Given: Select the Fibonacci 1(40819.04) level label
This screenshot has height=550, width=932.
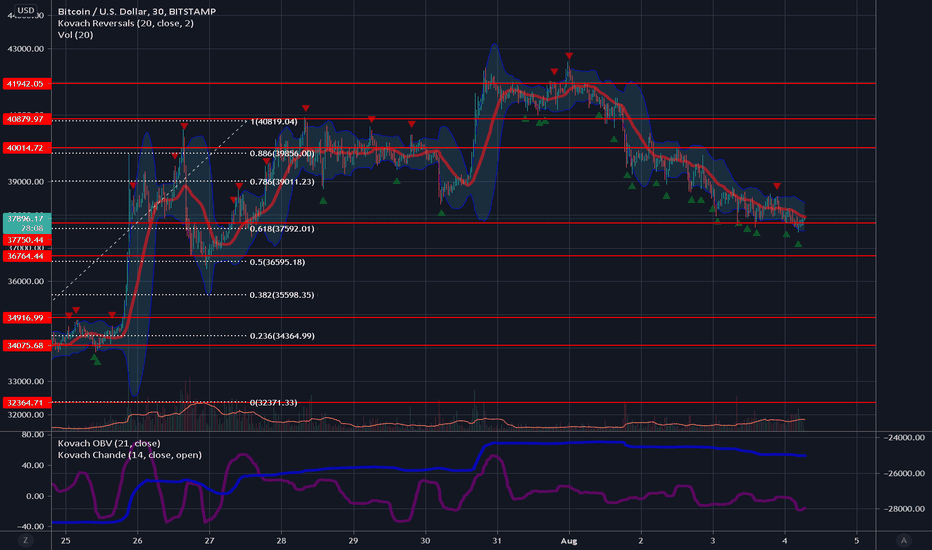Looking at the screenshot, I should tap(274, 121).
